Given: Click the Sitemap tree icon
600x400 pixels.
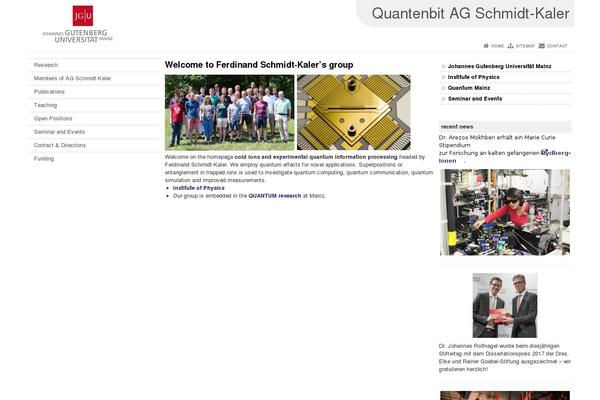Looking at the screenshot, I should [x=511, y=46].
